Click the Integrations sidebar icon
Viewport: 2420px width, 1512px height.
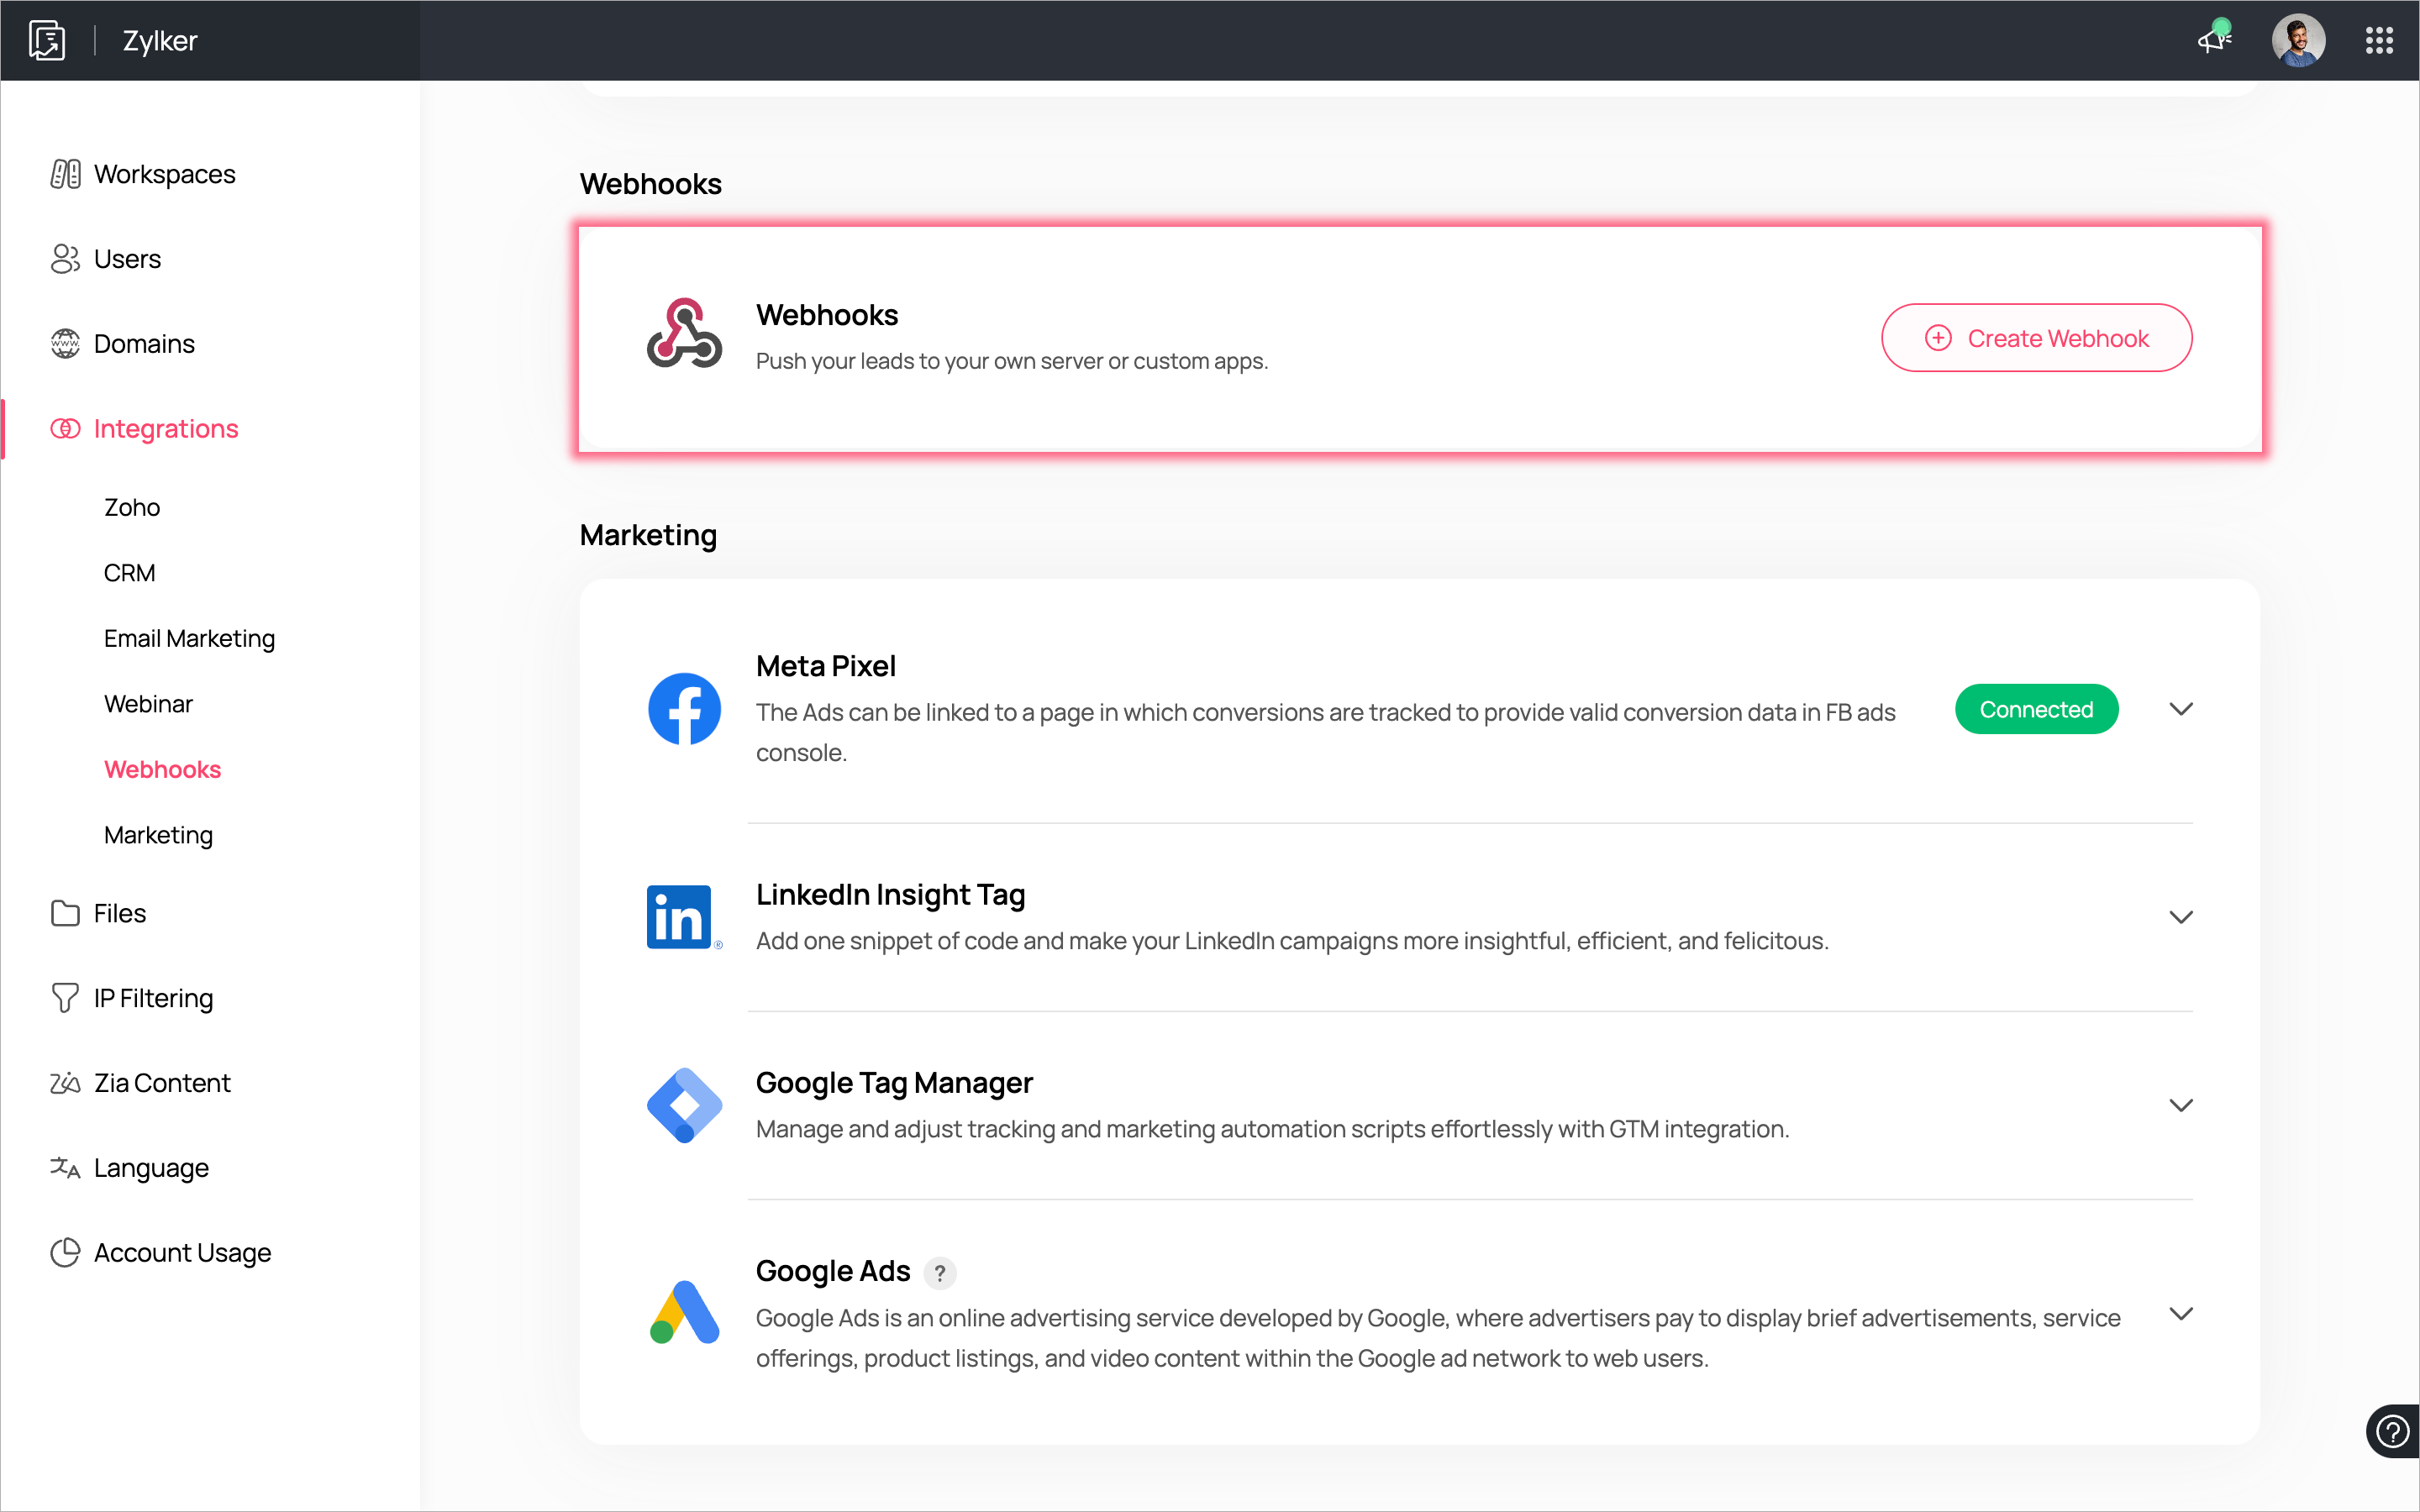(x=65, y=429)
